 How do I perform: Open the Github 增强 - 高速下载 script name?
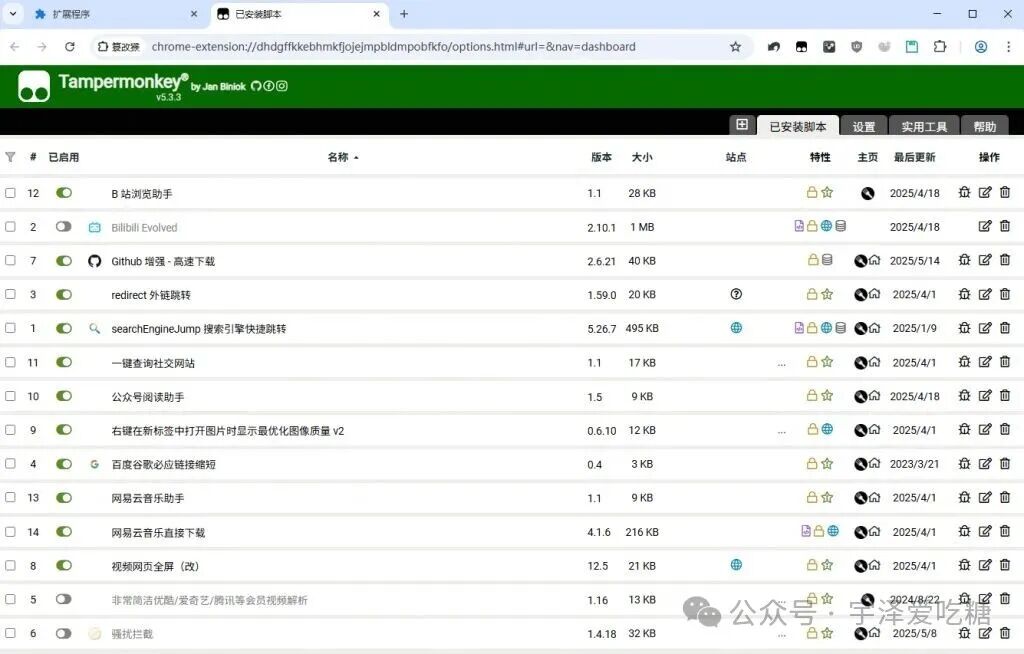[163, 261]
